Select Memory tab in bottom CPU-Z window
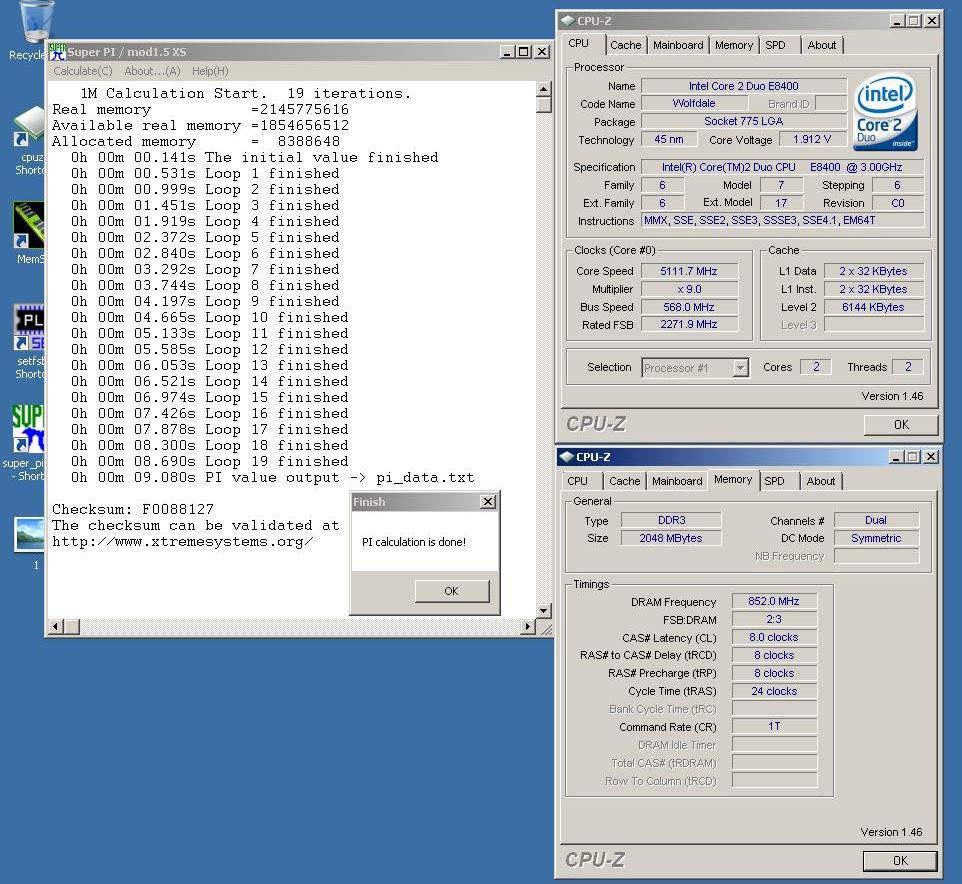The height and width of the screenshot is (884, 962). [x=733, y=479]
